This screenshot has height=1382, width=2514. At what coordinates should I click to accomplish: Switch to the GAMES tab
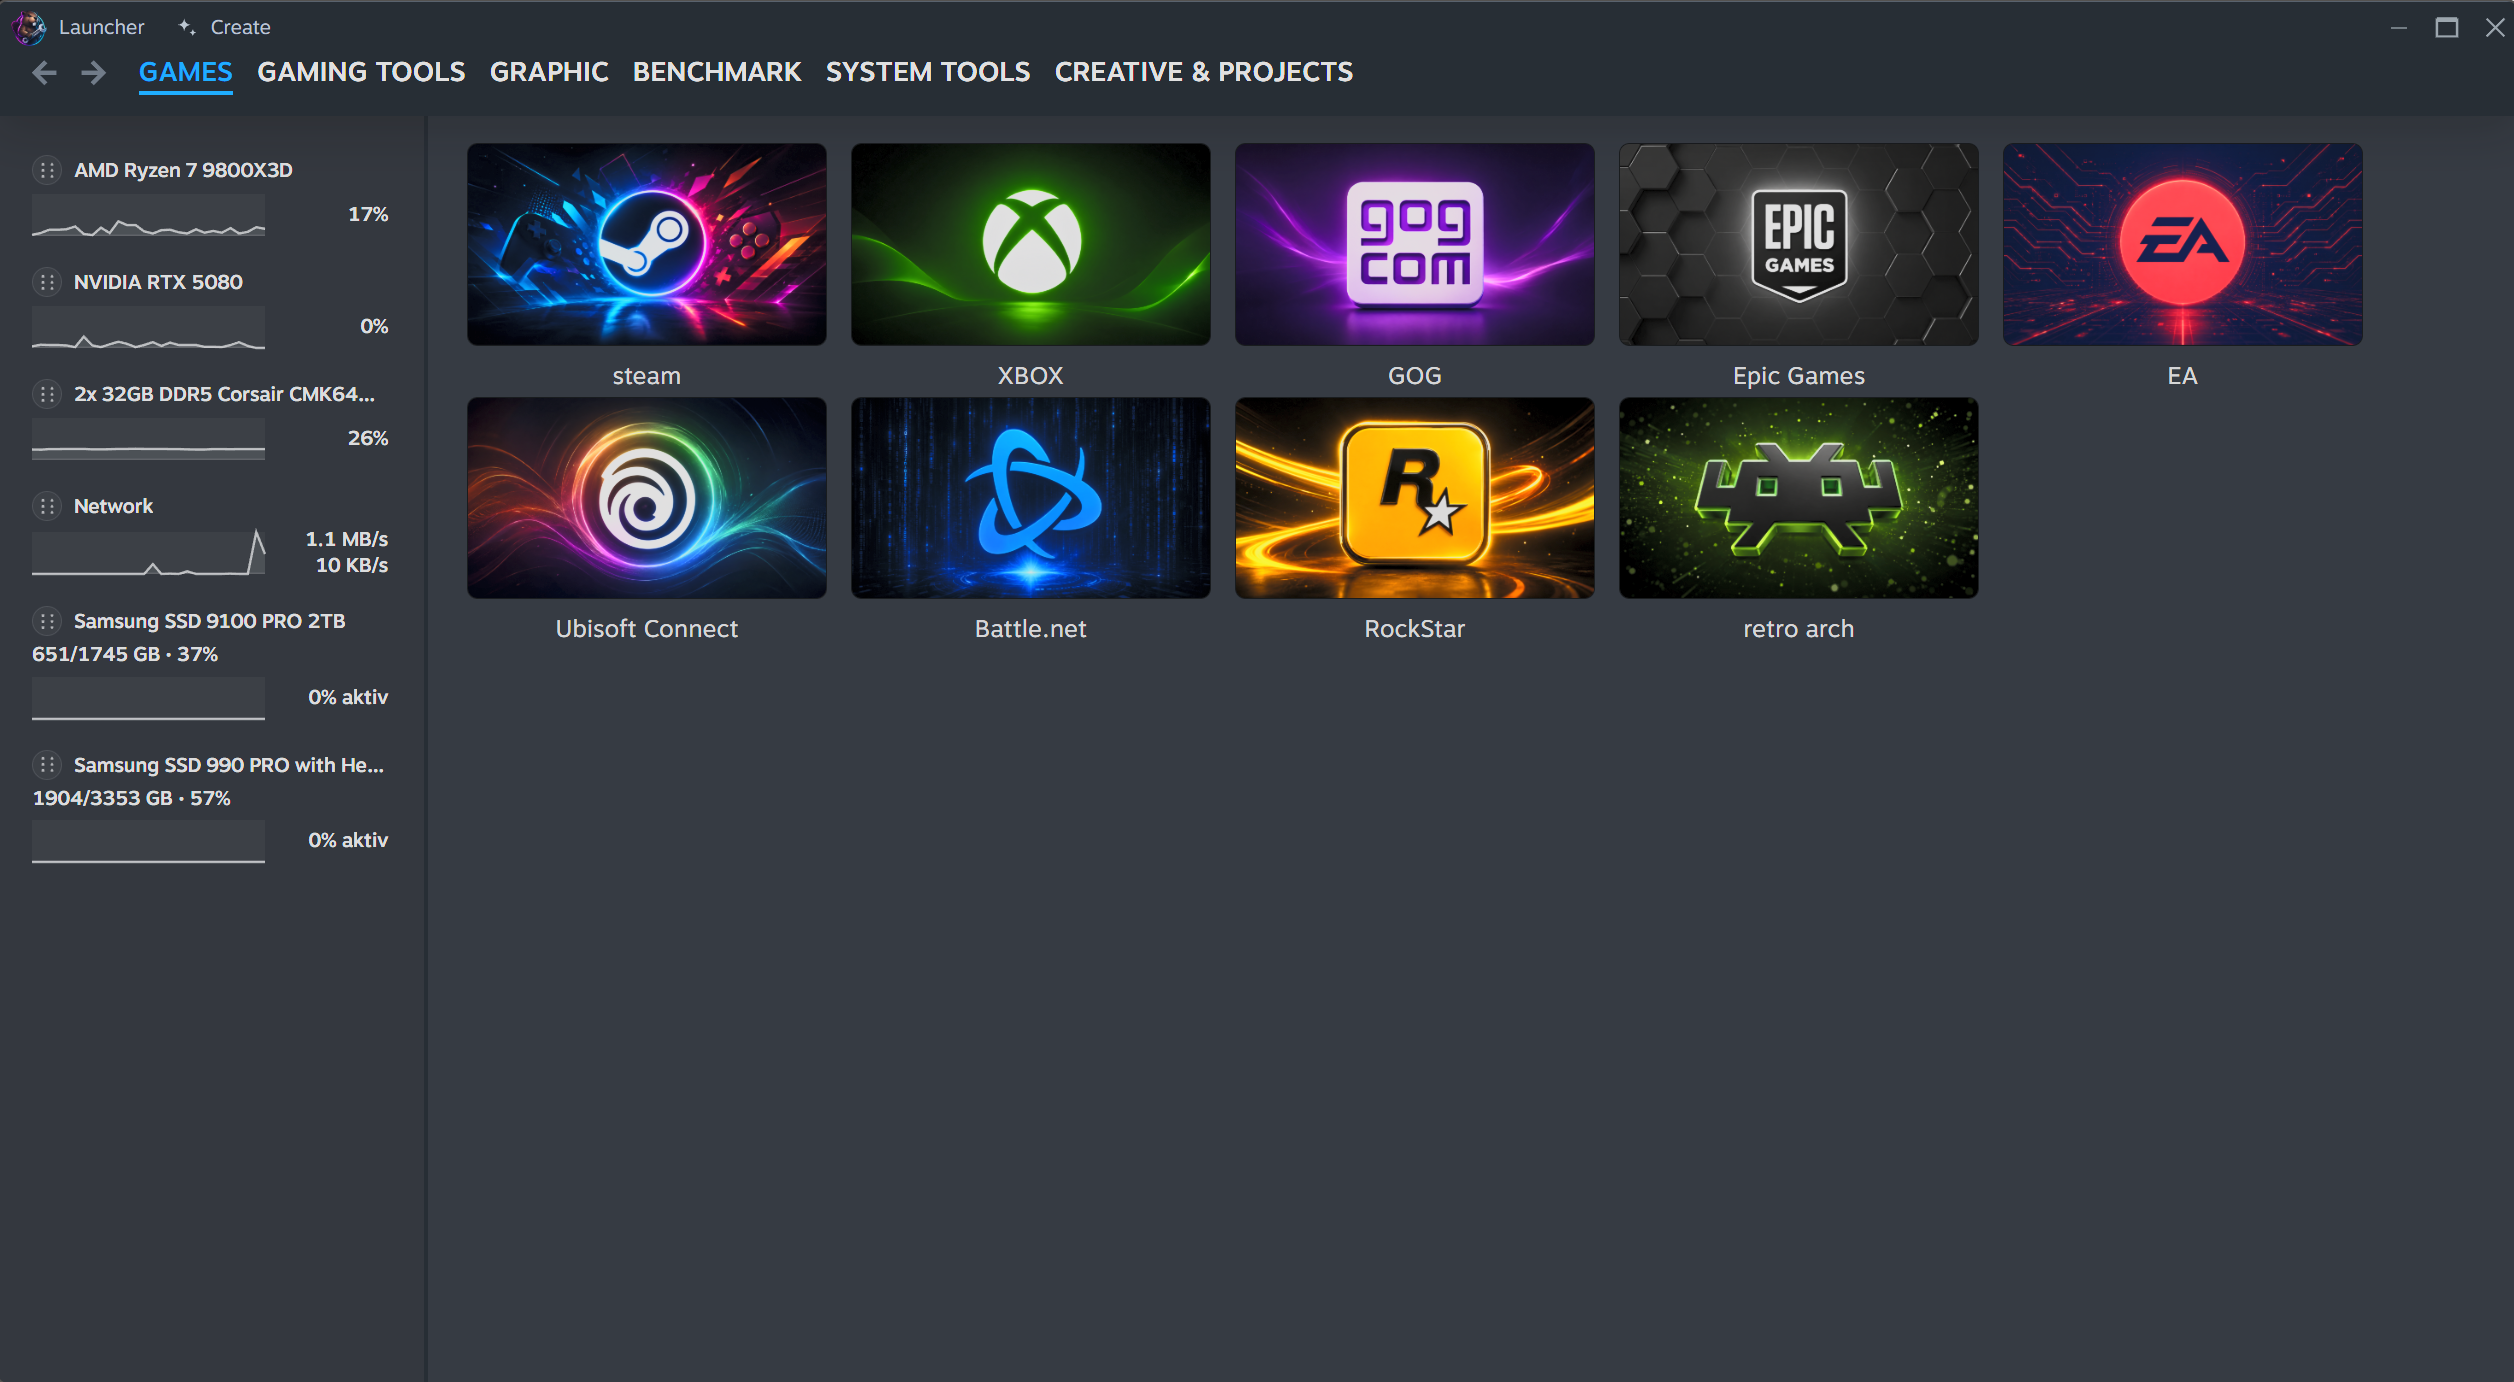[186, 72]
